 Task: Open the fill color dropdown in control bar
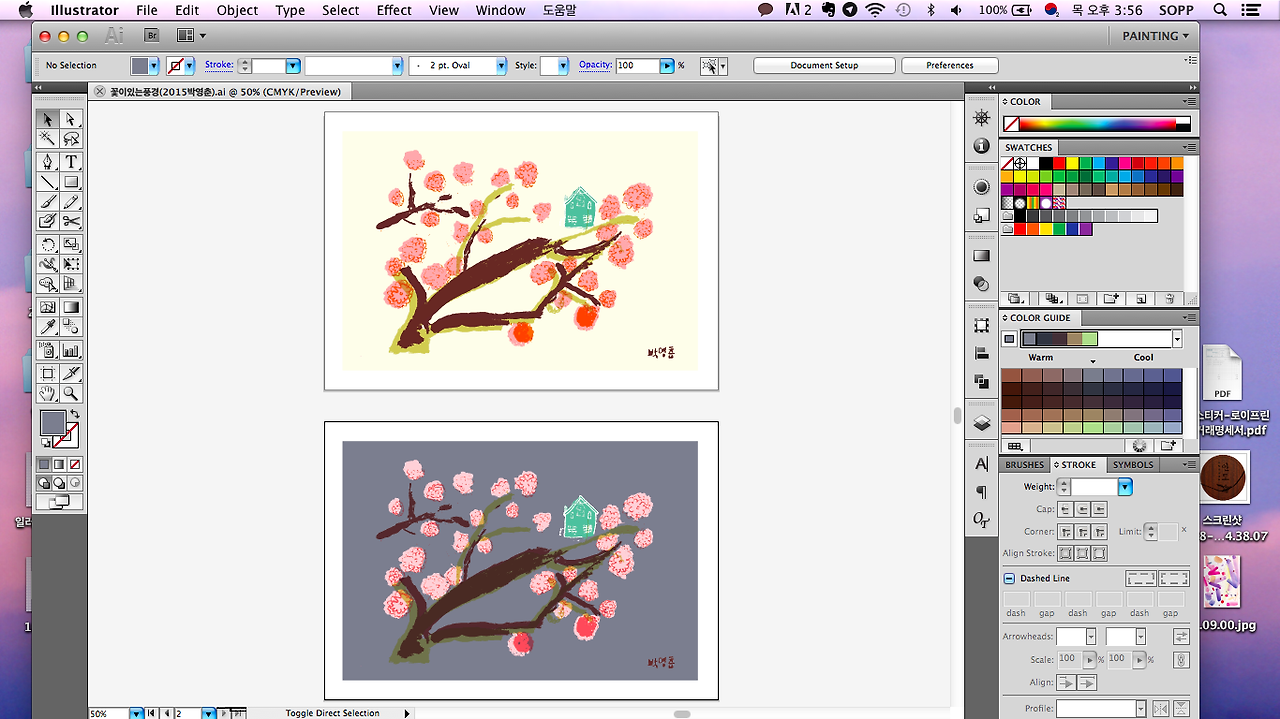(154, 65)
